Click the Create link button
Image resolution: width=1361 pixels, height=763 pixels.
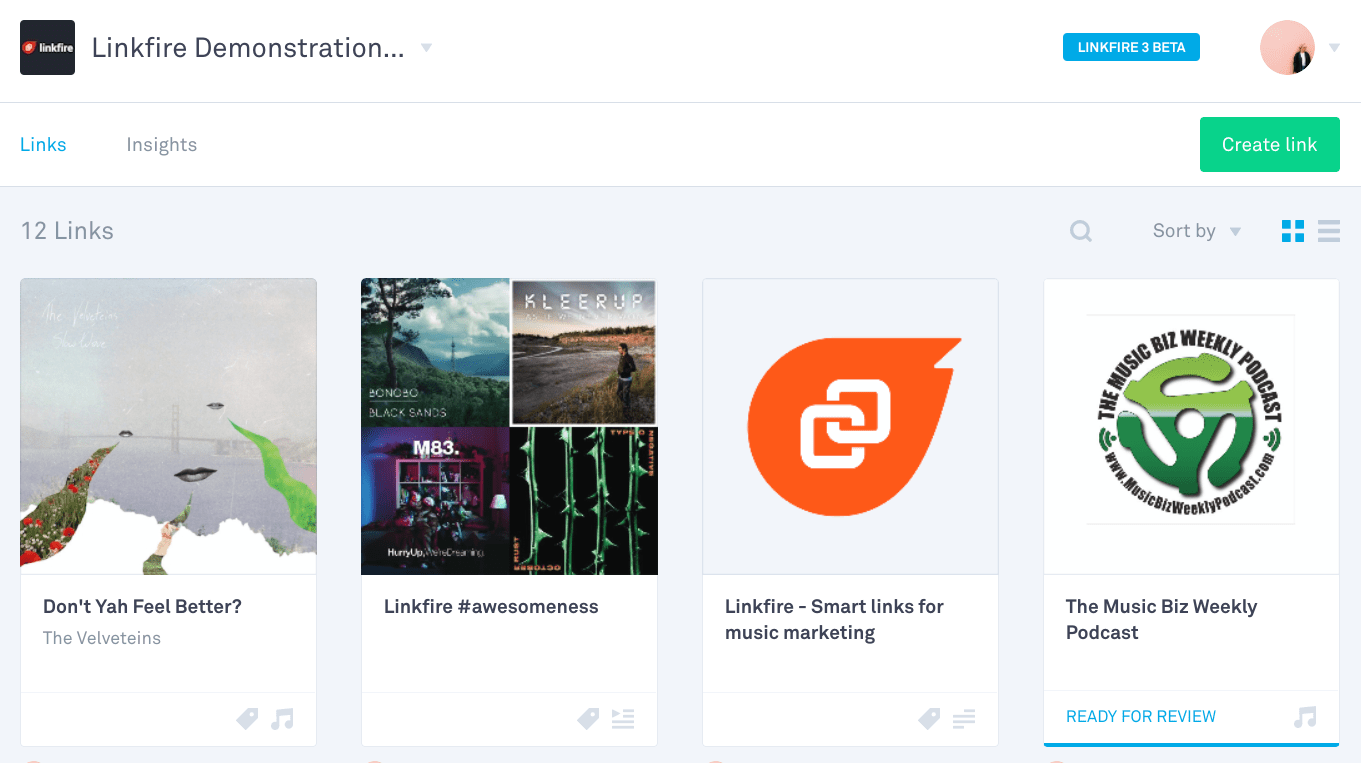1269,144
